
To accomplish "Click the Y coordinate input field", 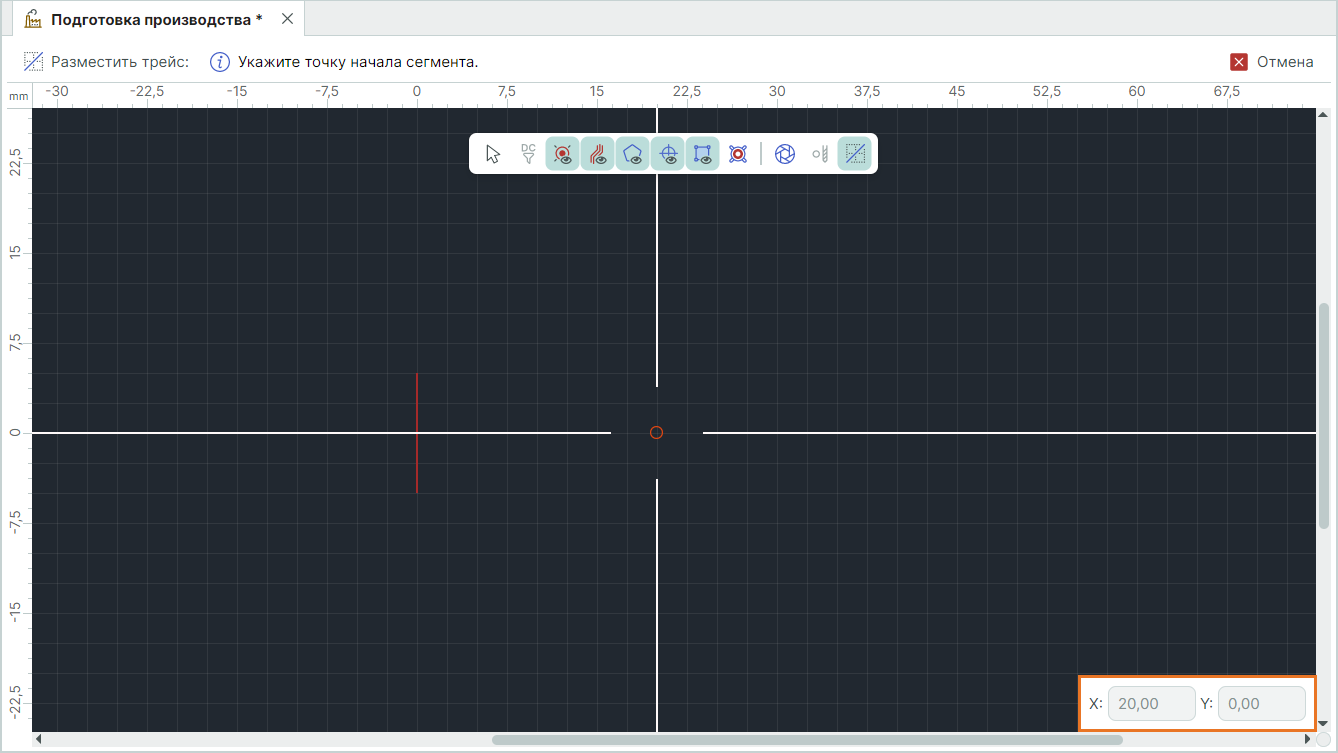I will [x=1261, y=704].
